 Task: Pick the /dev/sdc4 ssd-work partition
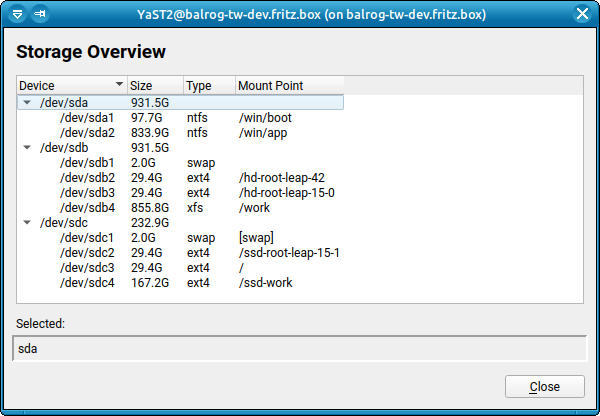(87, 282)
